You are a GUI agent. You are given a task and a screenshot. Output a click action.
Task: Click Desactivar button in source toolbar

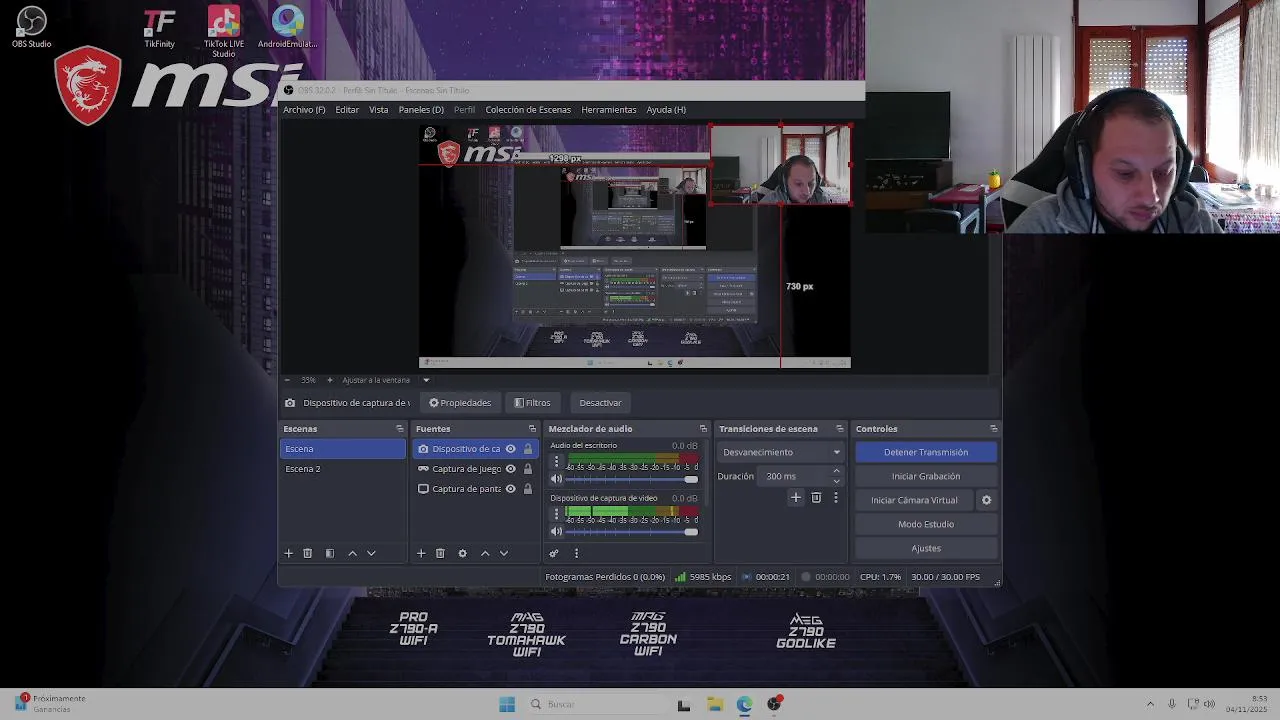pyautogui.click(x=600, y=403)
